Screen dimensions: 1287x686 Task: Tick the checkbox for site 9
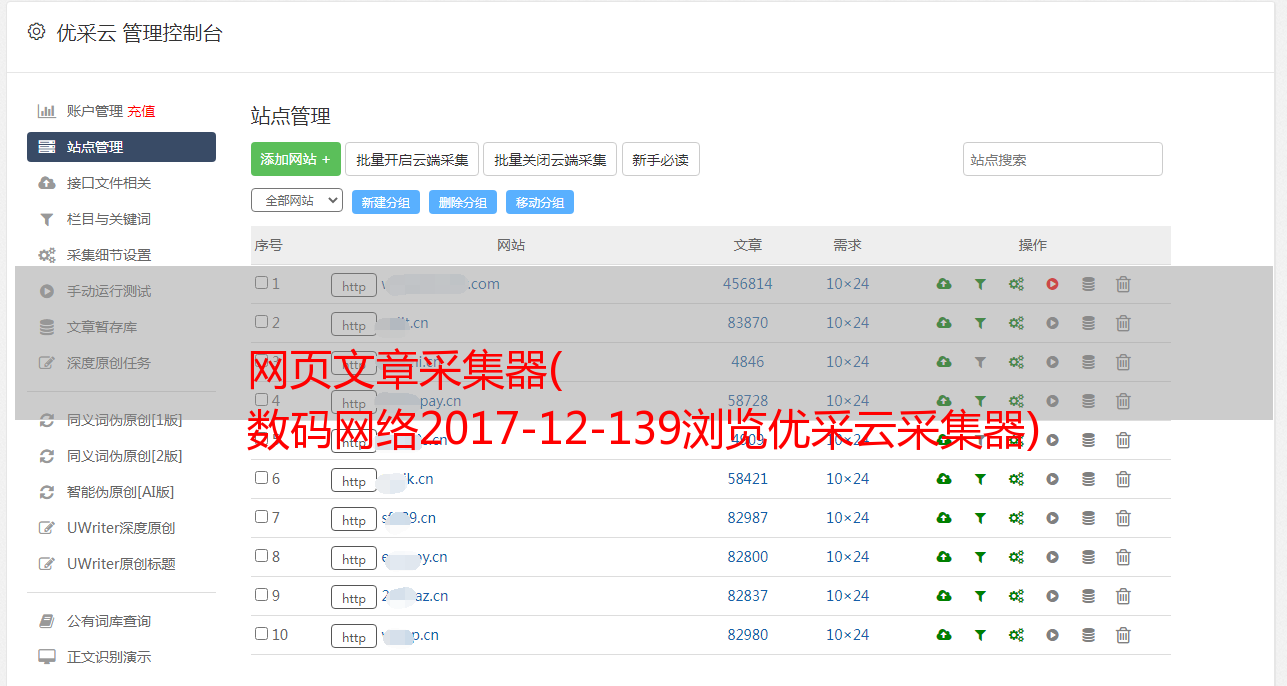(261, 595)
